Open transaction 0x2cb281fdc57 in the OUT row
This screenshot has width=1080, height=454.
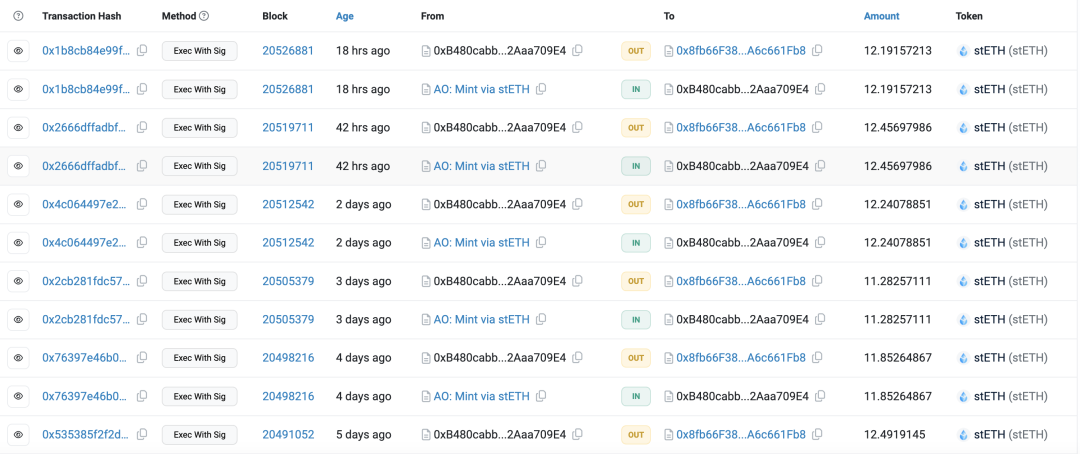(85, 281)
